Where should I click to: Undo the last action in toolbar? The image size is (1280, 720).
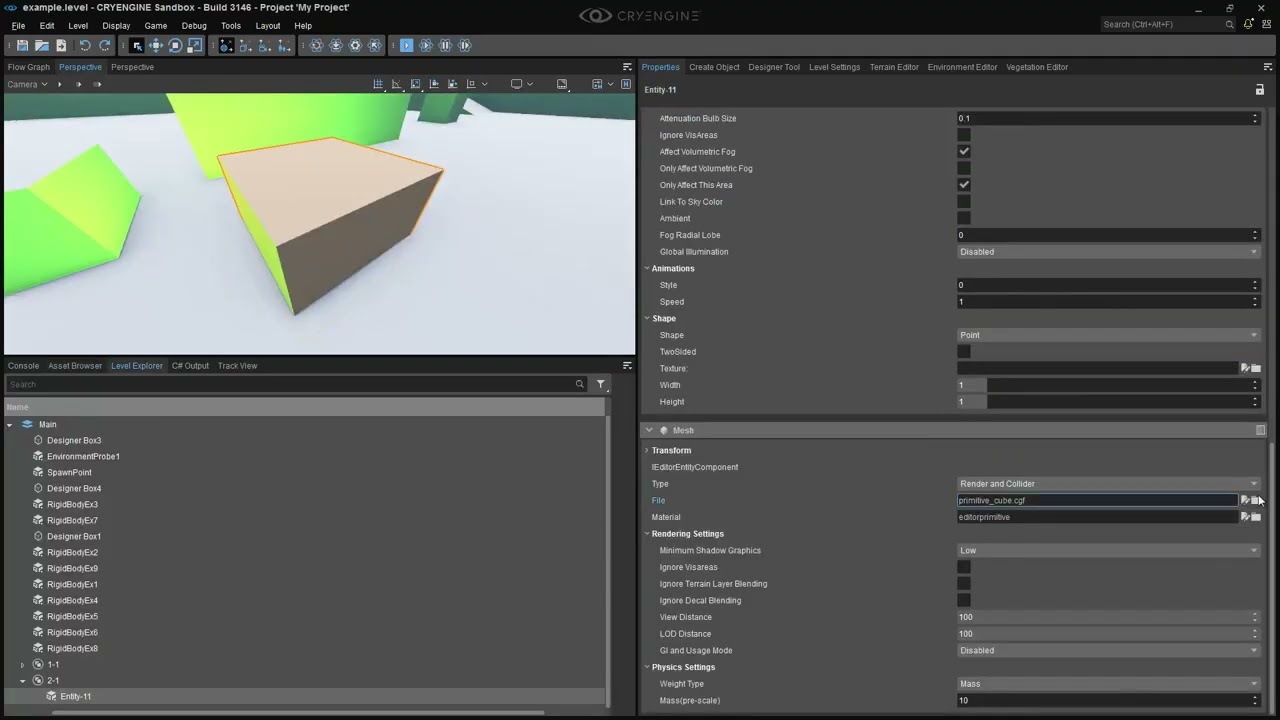(x=85, y=45)
